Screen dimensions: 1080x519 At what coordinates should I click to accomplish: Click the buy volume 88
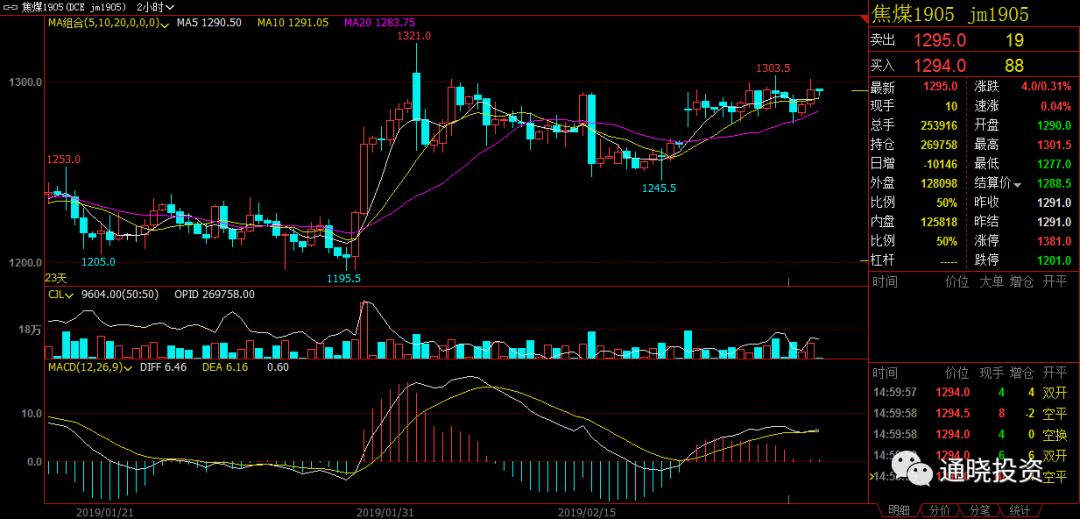click(1014, 65)
